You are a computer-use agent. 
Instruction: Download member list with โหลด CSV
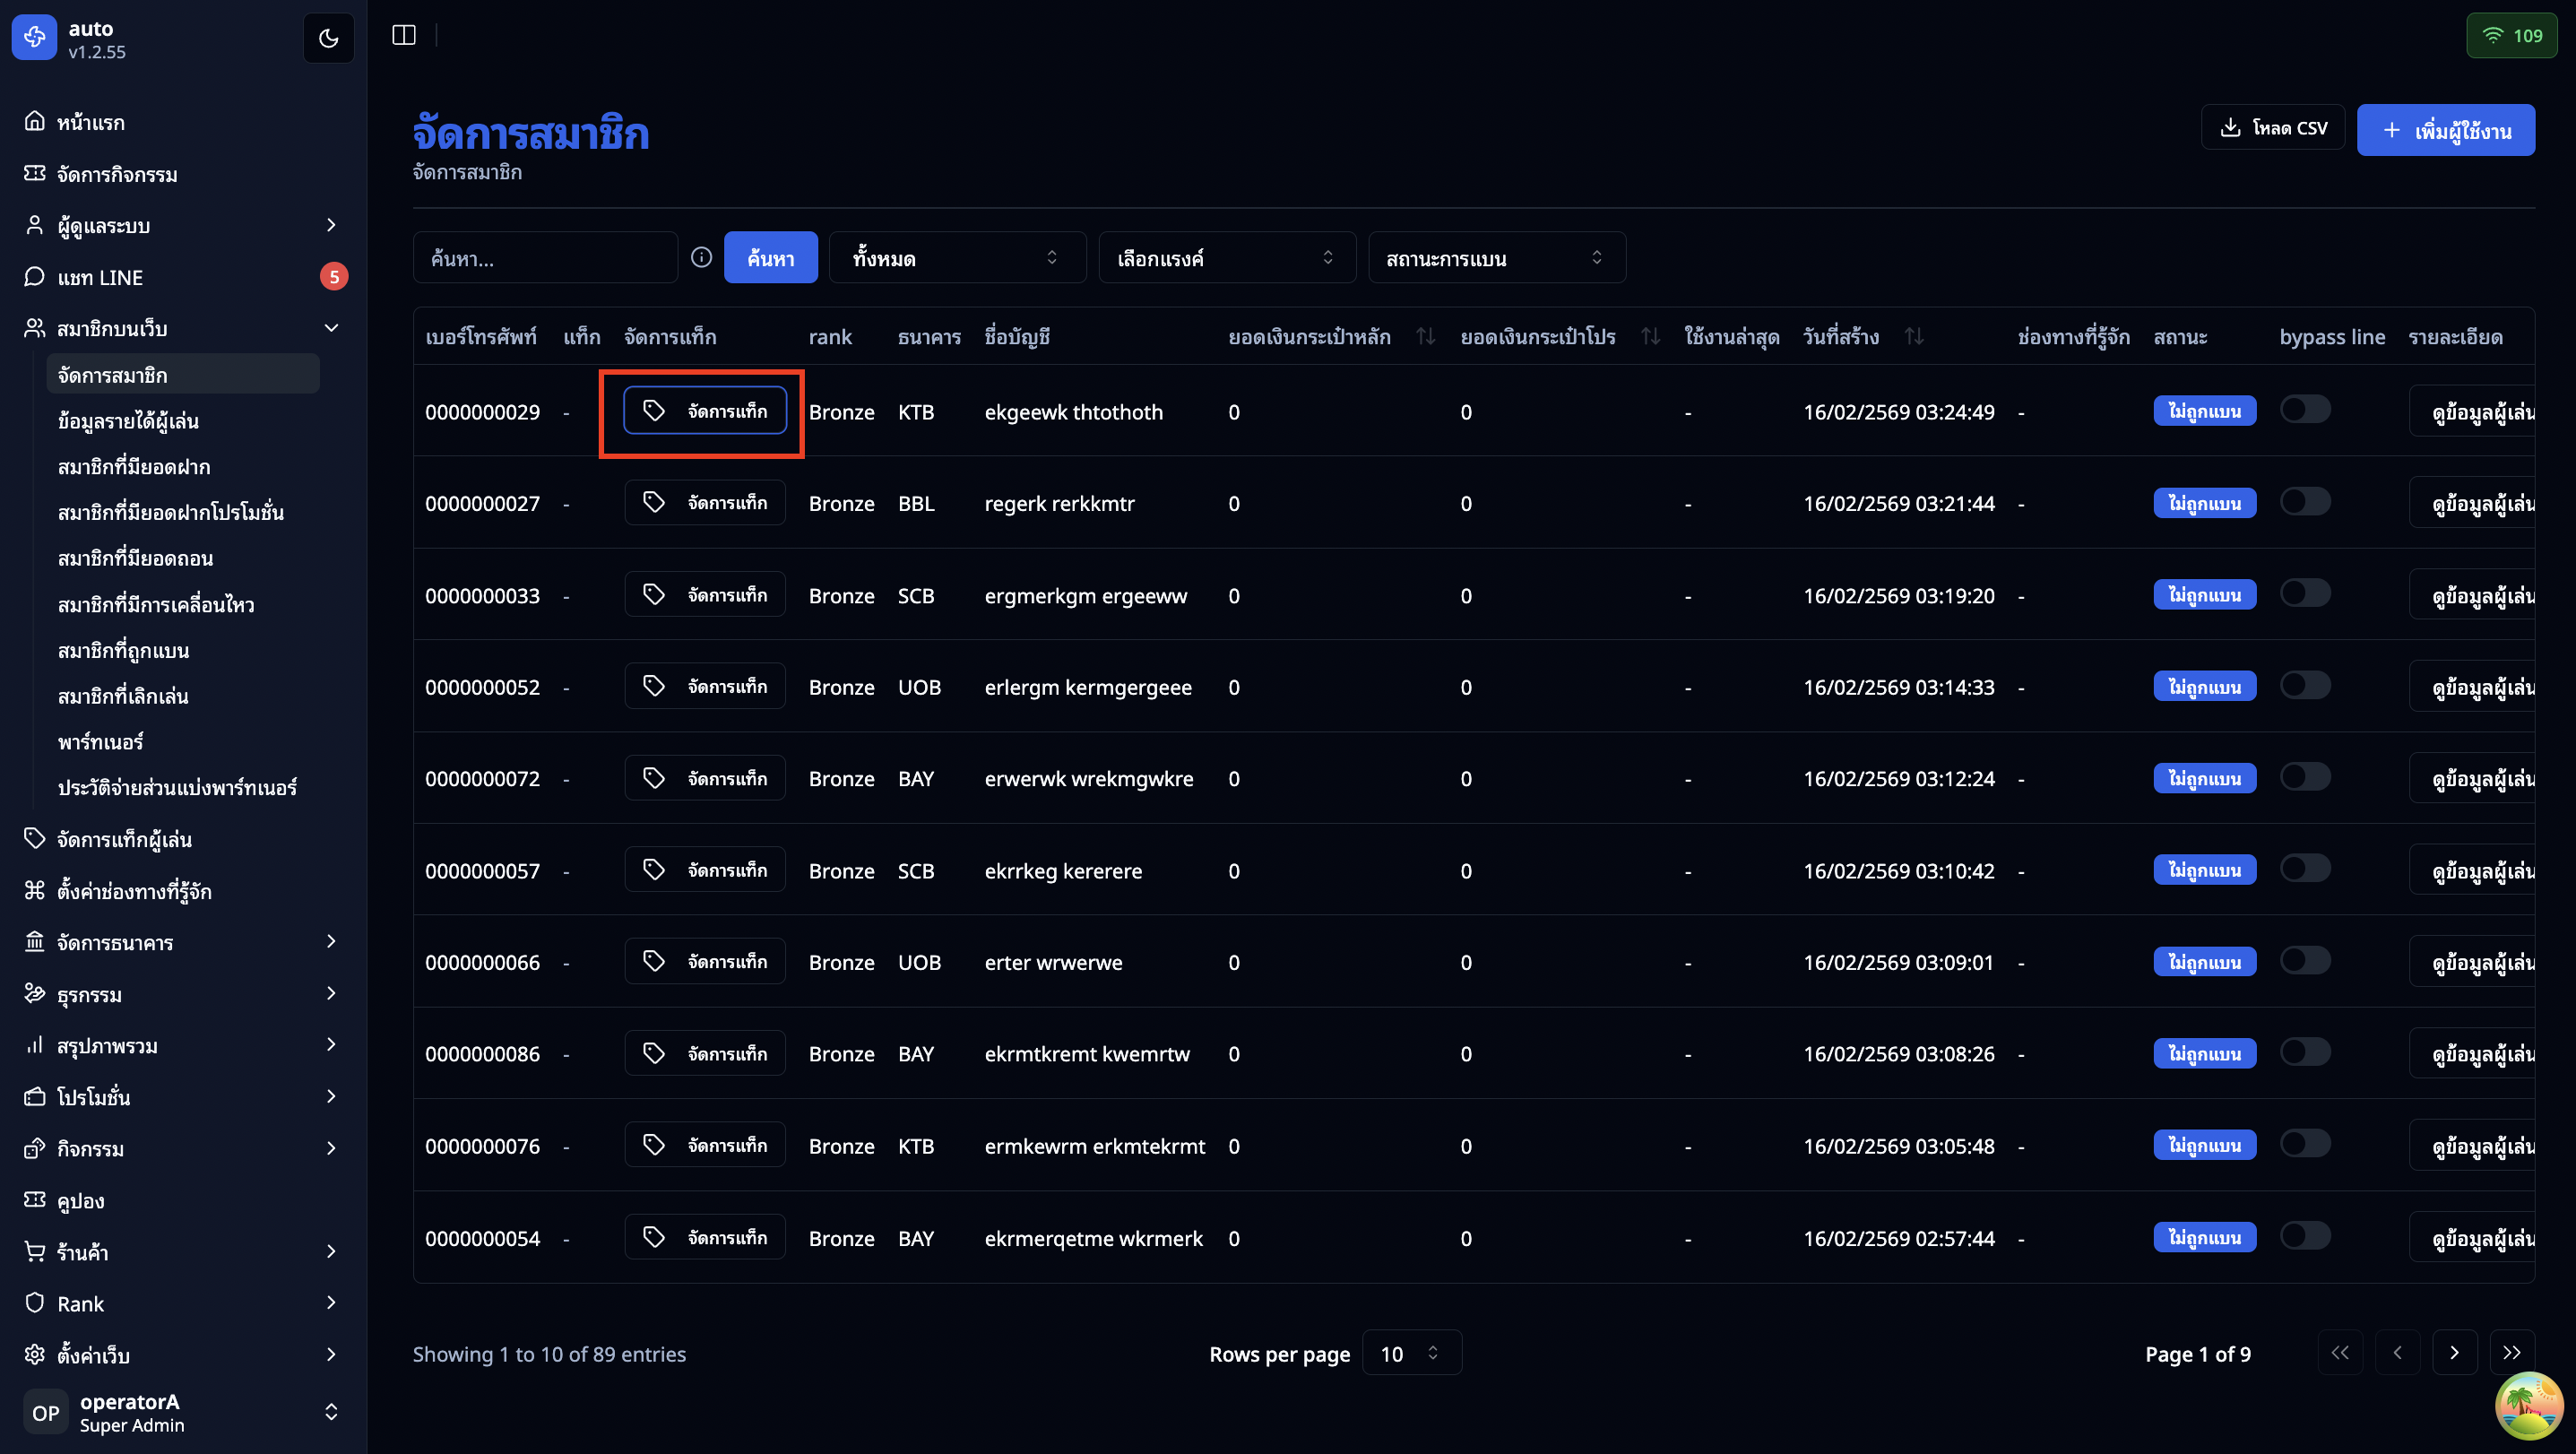[2272, 128]
